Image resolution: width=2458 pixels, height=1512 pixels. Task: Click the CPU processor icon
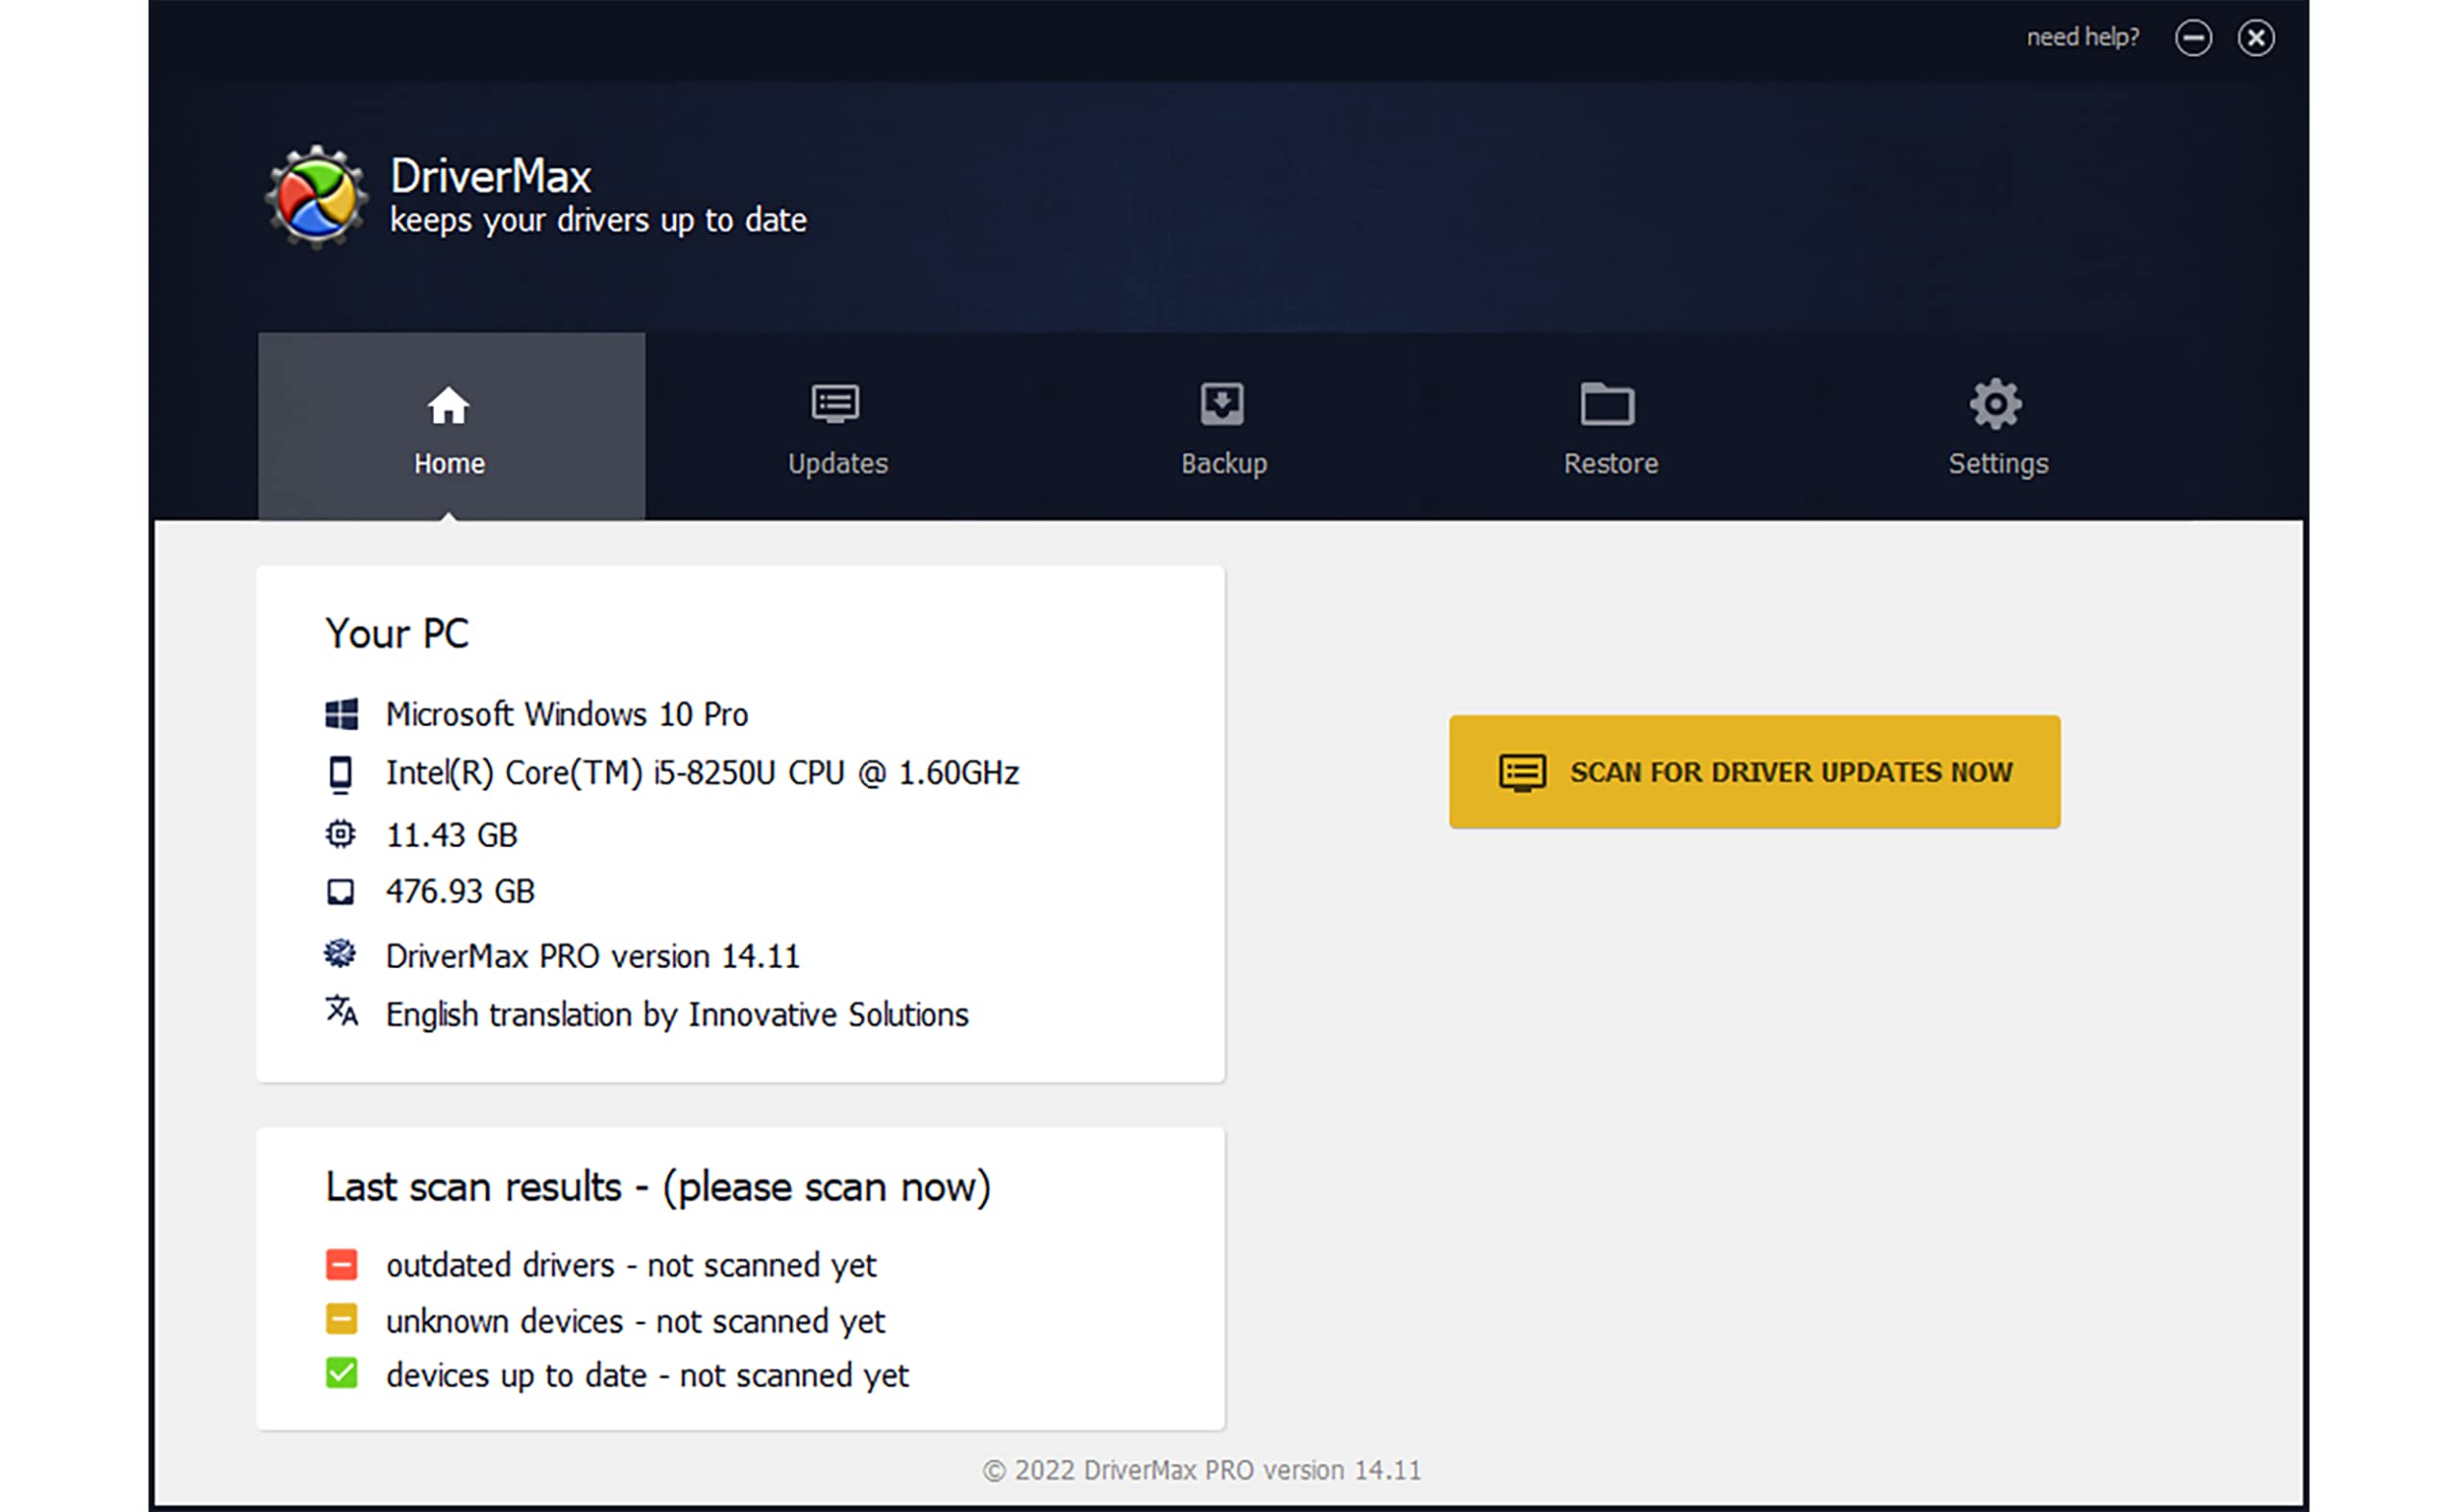click(341, 774)
